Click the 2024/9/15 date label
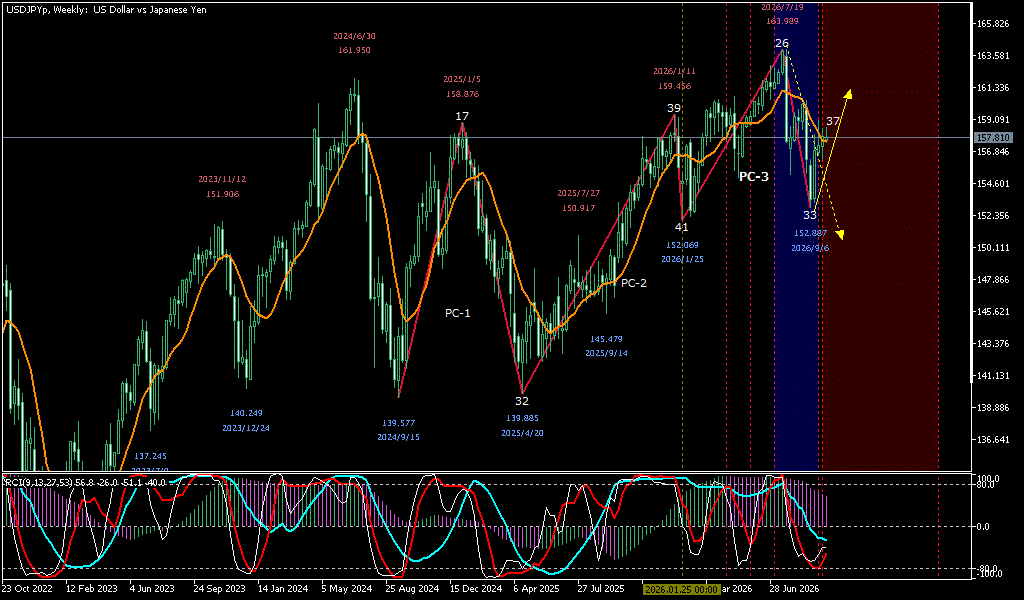This screenshot has width=1024, height=600. coord(398,437)
